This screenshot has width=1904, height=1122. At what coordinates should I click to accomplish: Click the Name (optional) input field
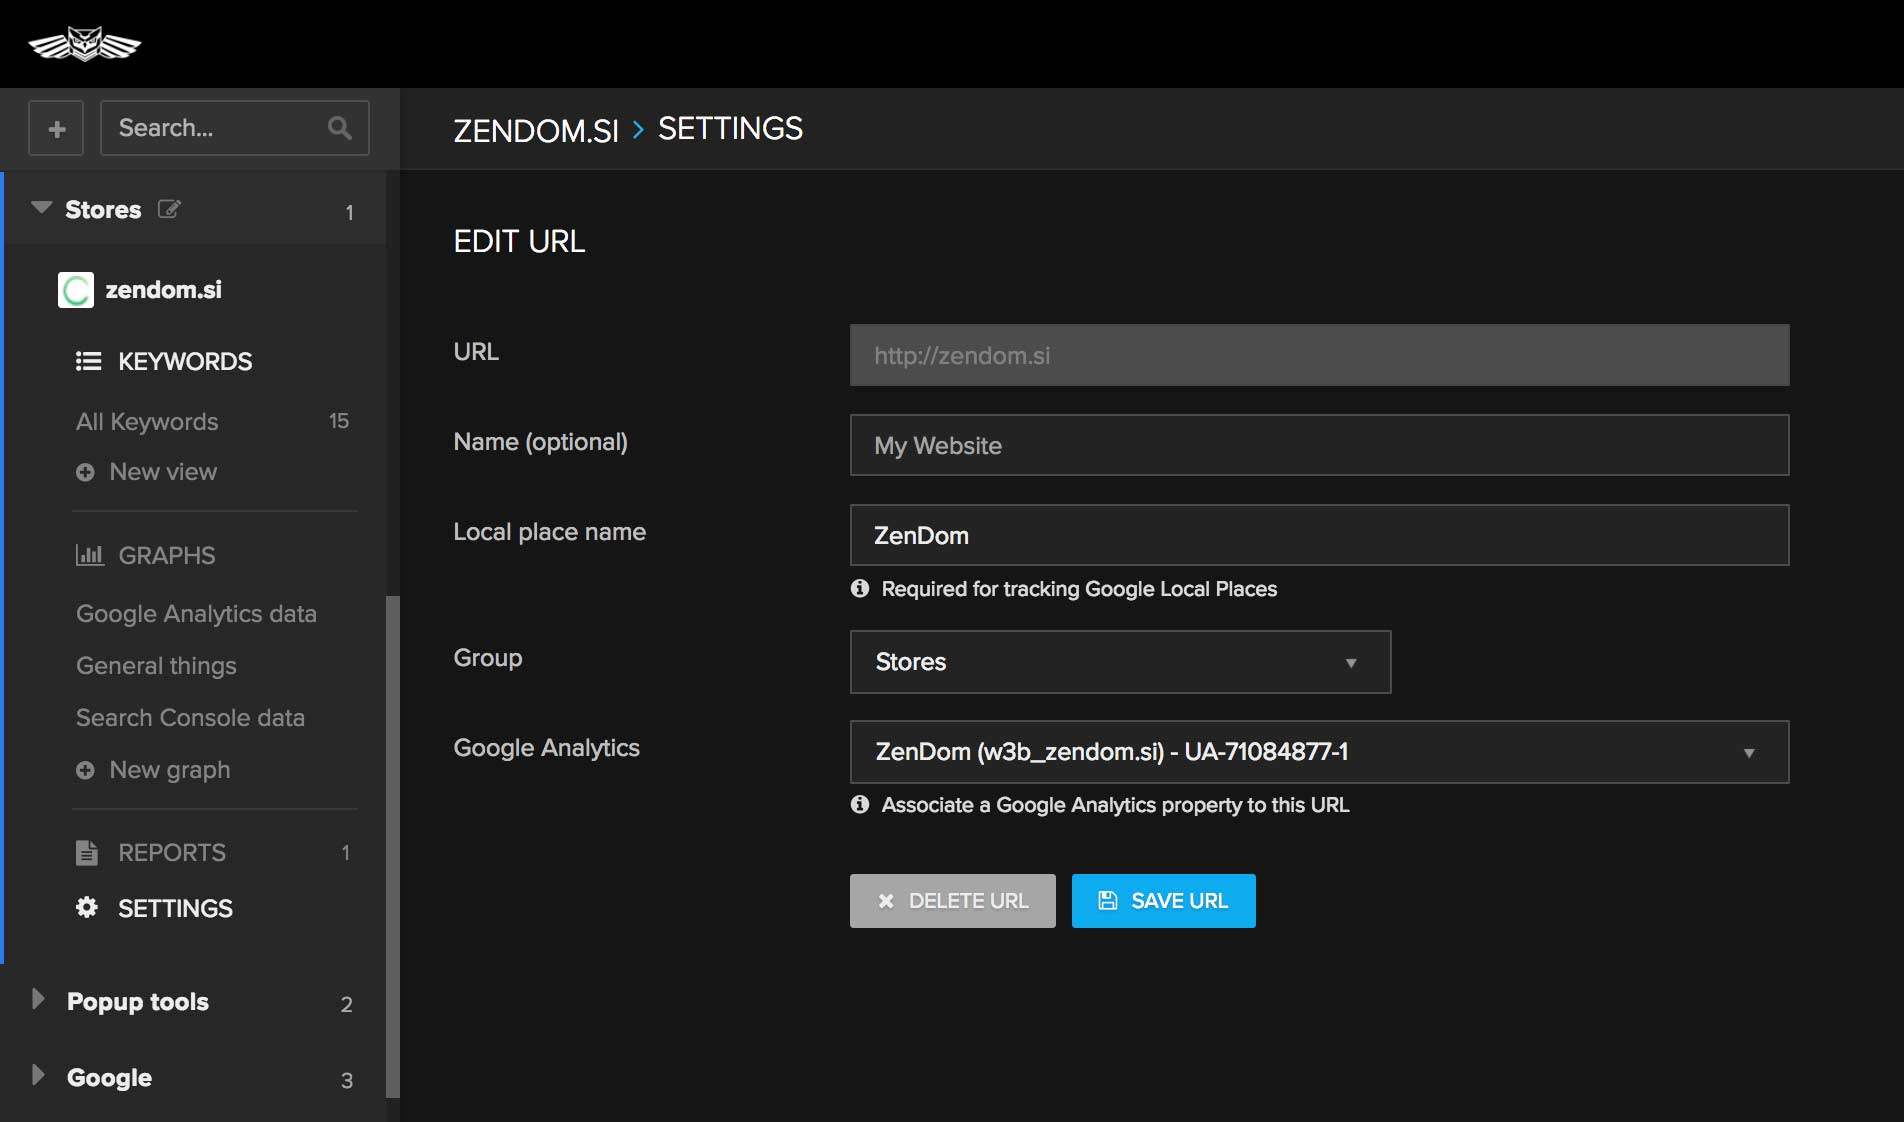coord(1319,446)
